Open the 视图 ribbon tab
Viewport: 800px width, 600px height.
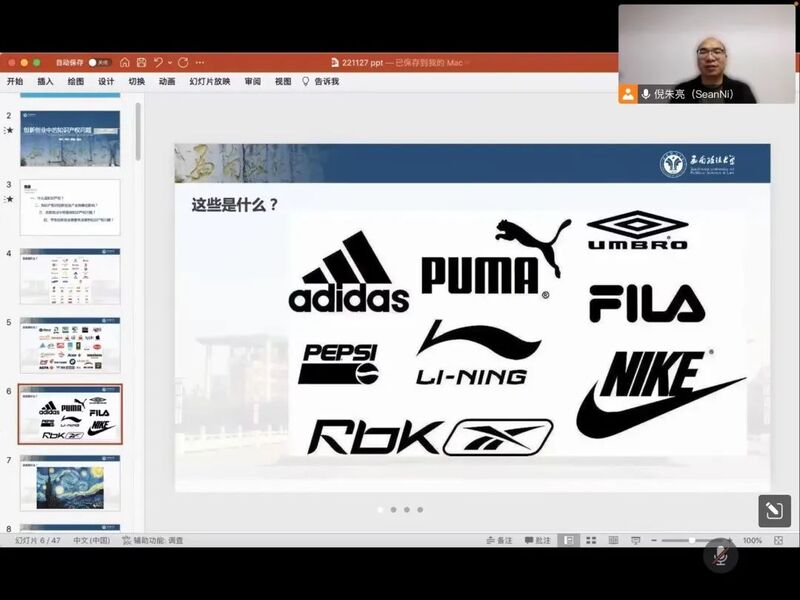[x=283, y=82]
